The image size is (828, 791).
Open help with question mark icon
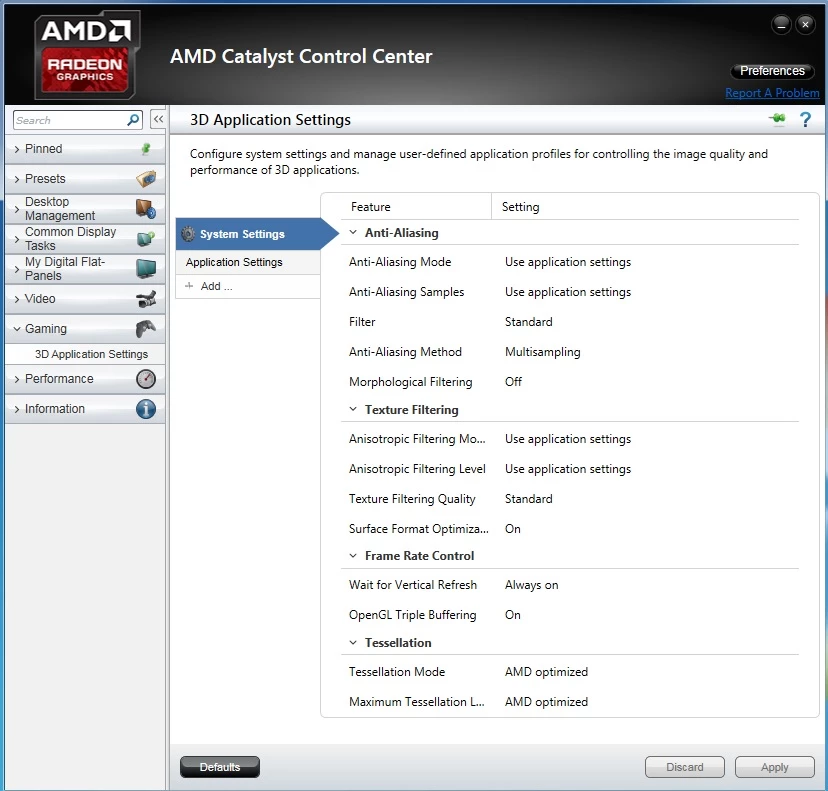pyautogui.click(x=805, y=119)
